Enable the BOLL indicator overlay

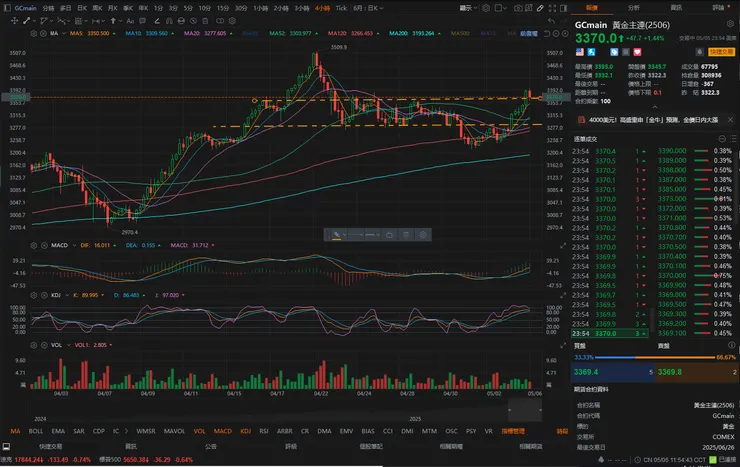[36, 431]
